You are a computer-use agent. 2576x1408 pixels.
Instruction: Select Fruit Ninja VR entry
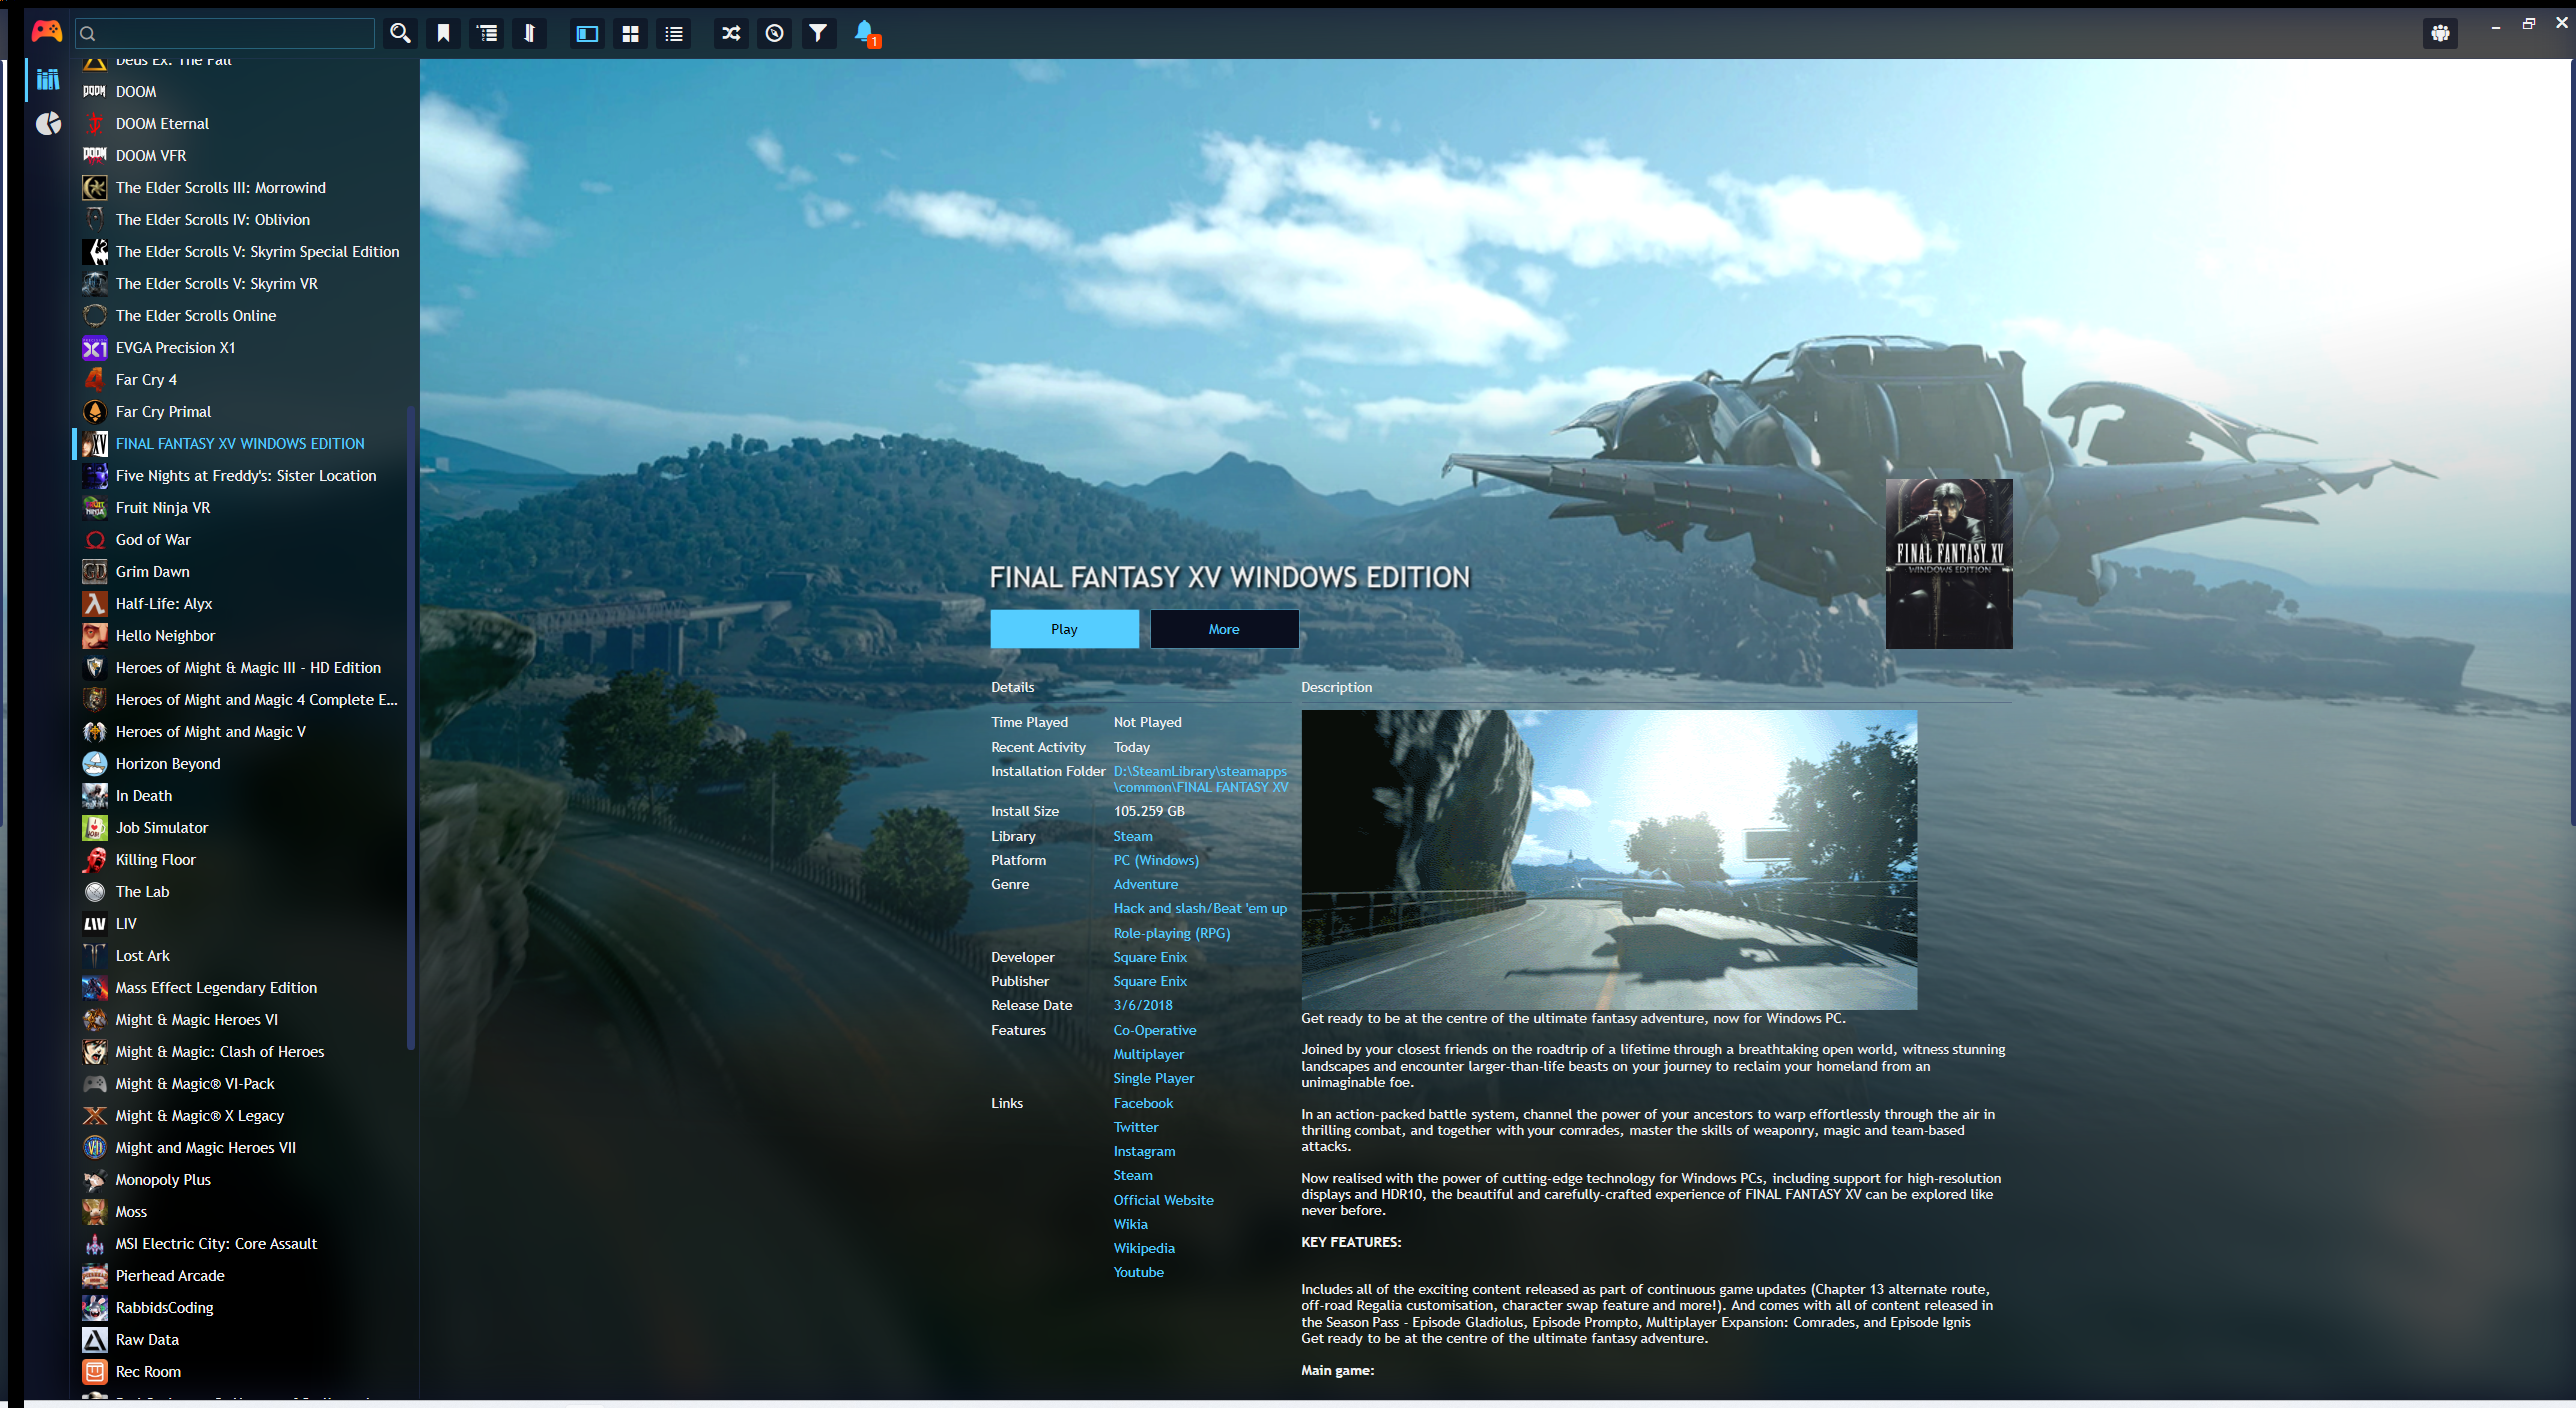point(245,507)
